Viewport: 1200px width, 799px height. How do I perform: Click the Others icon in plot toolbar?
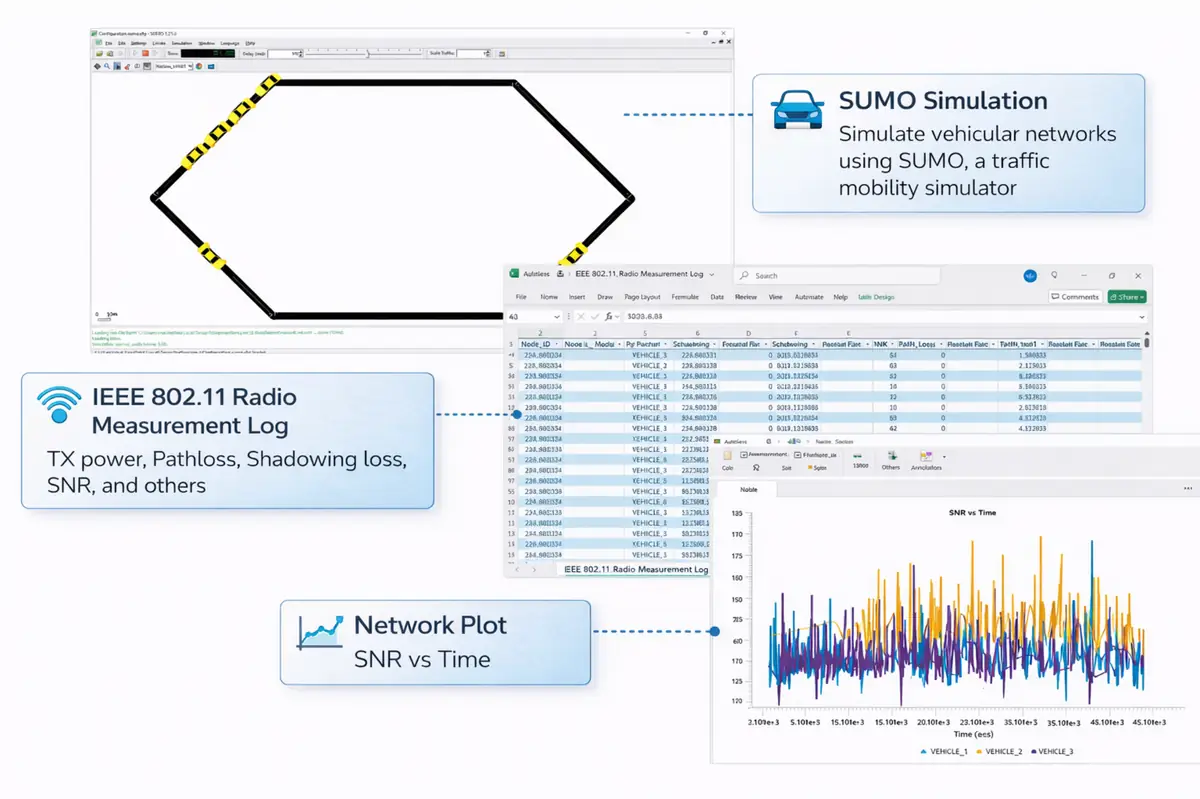point(890,457)
